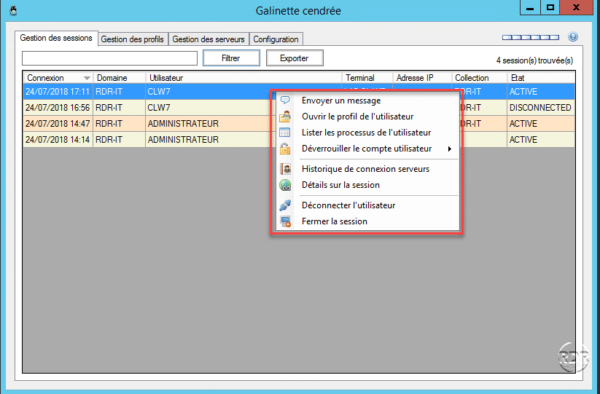600x394 pixels.
Task: Choose Déconnecter l'utilisateur menu entry
Action: 348,205
